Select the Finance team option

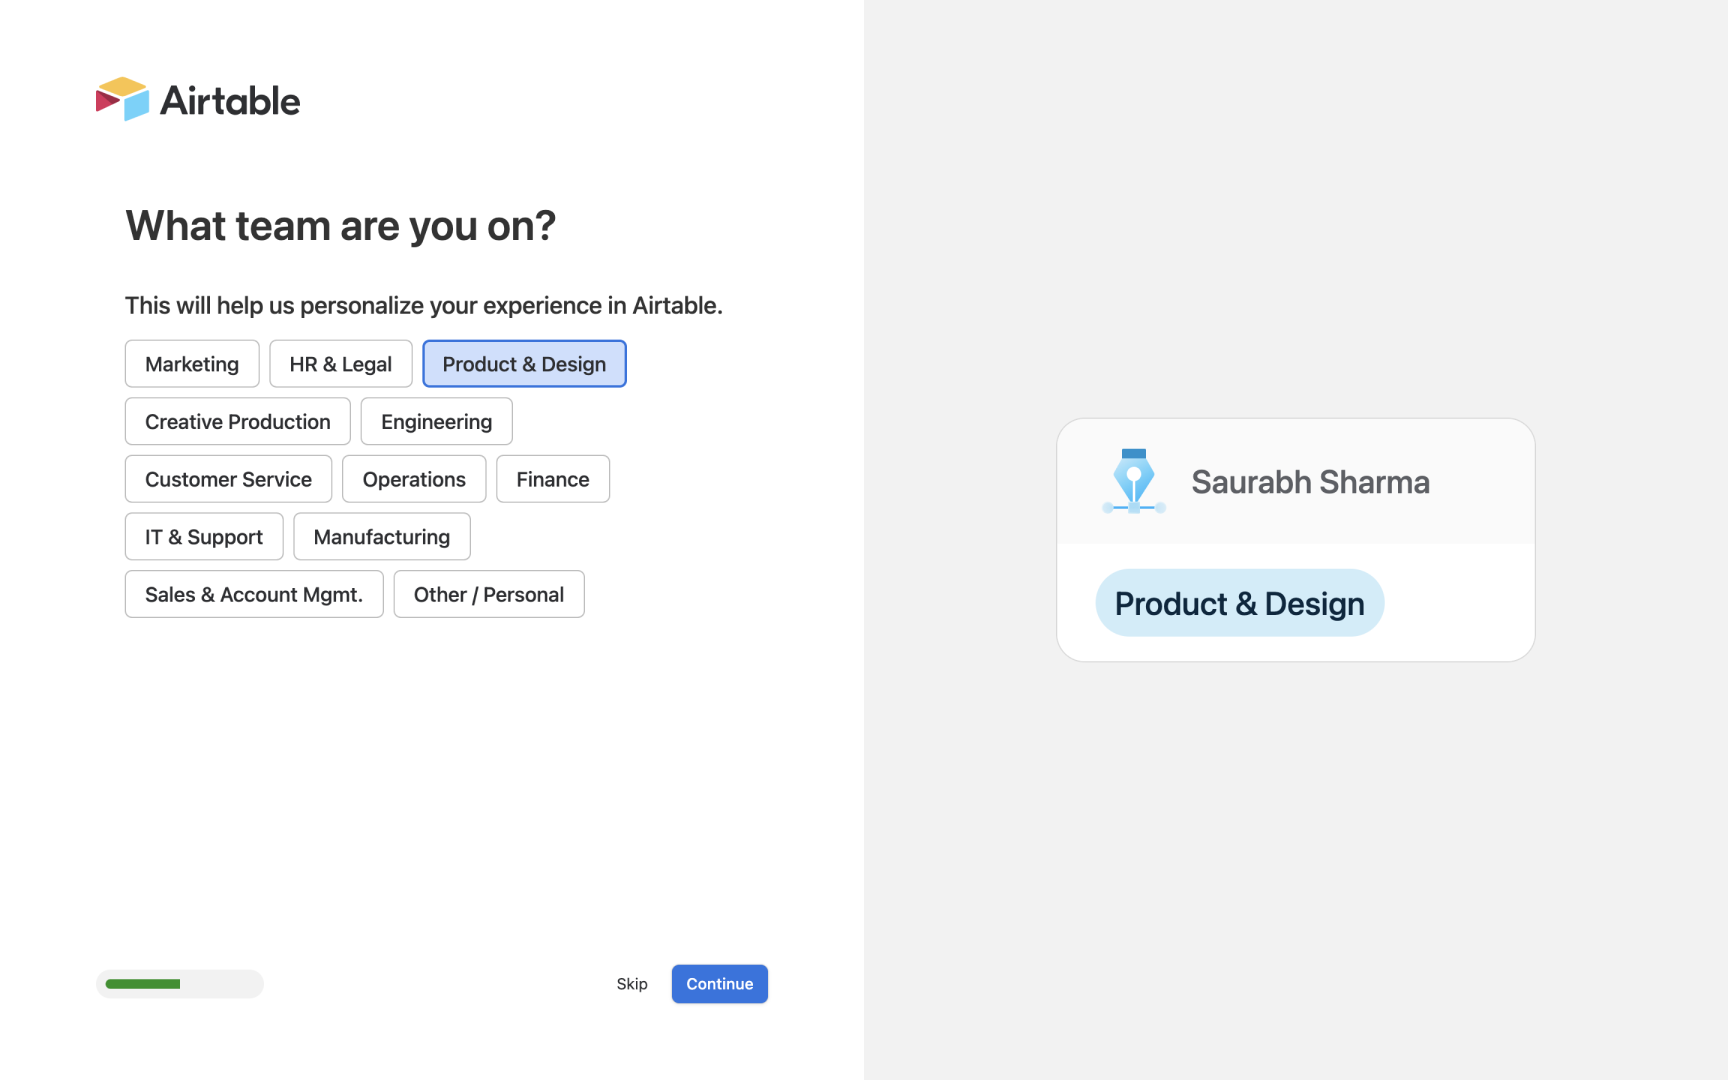pyautogui.click(x=552, y=479)
